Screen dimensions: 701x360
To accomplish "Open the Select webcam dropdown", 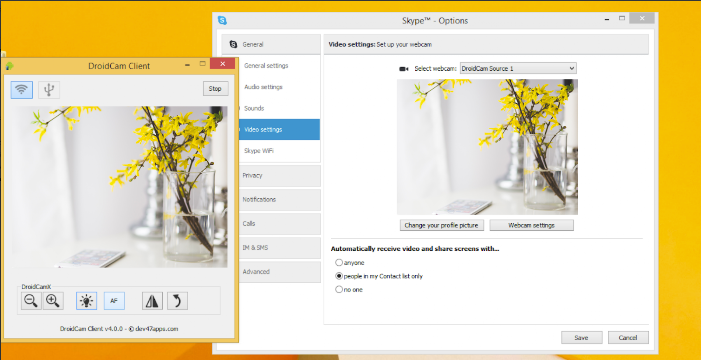I will coord(518,68).
